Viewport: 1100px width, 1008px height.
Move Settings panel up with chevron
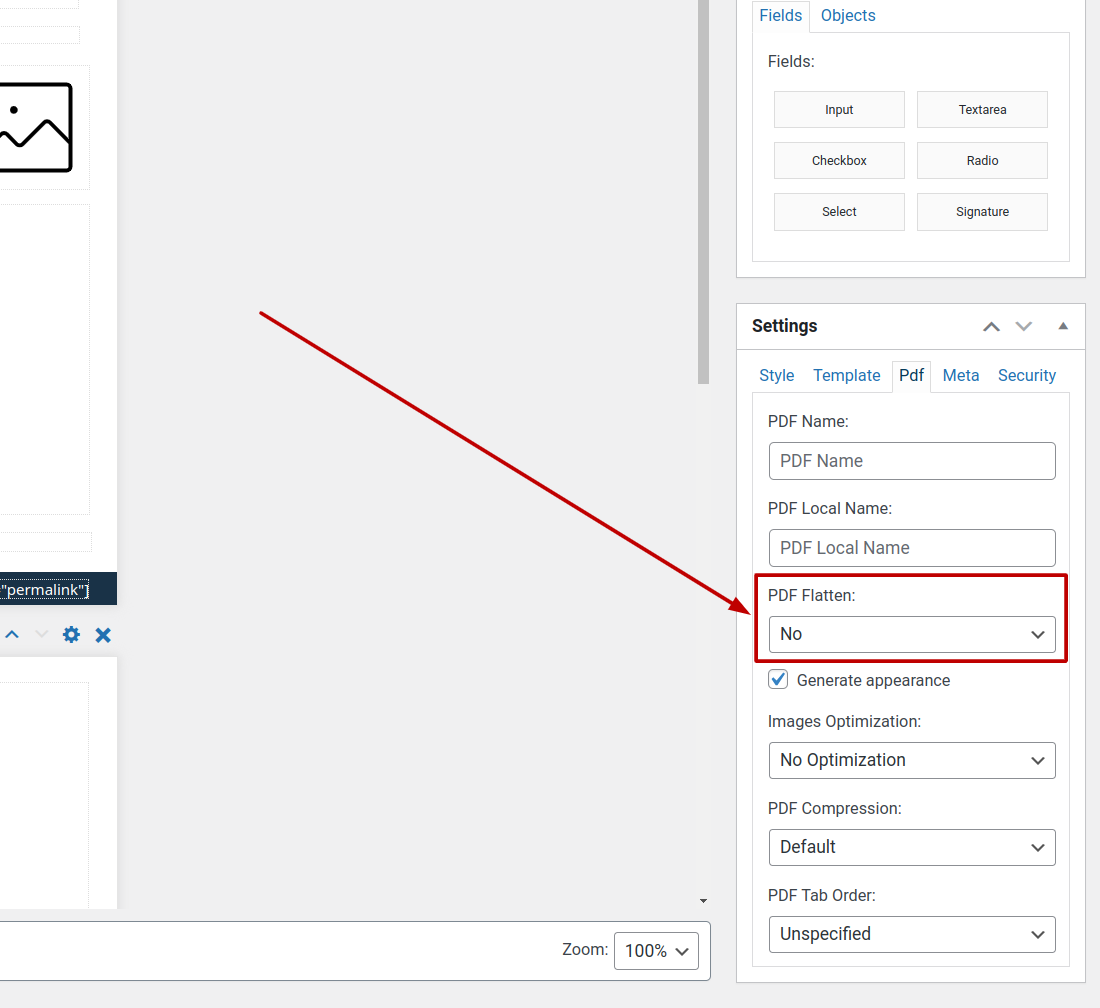click(991, 326)
